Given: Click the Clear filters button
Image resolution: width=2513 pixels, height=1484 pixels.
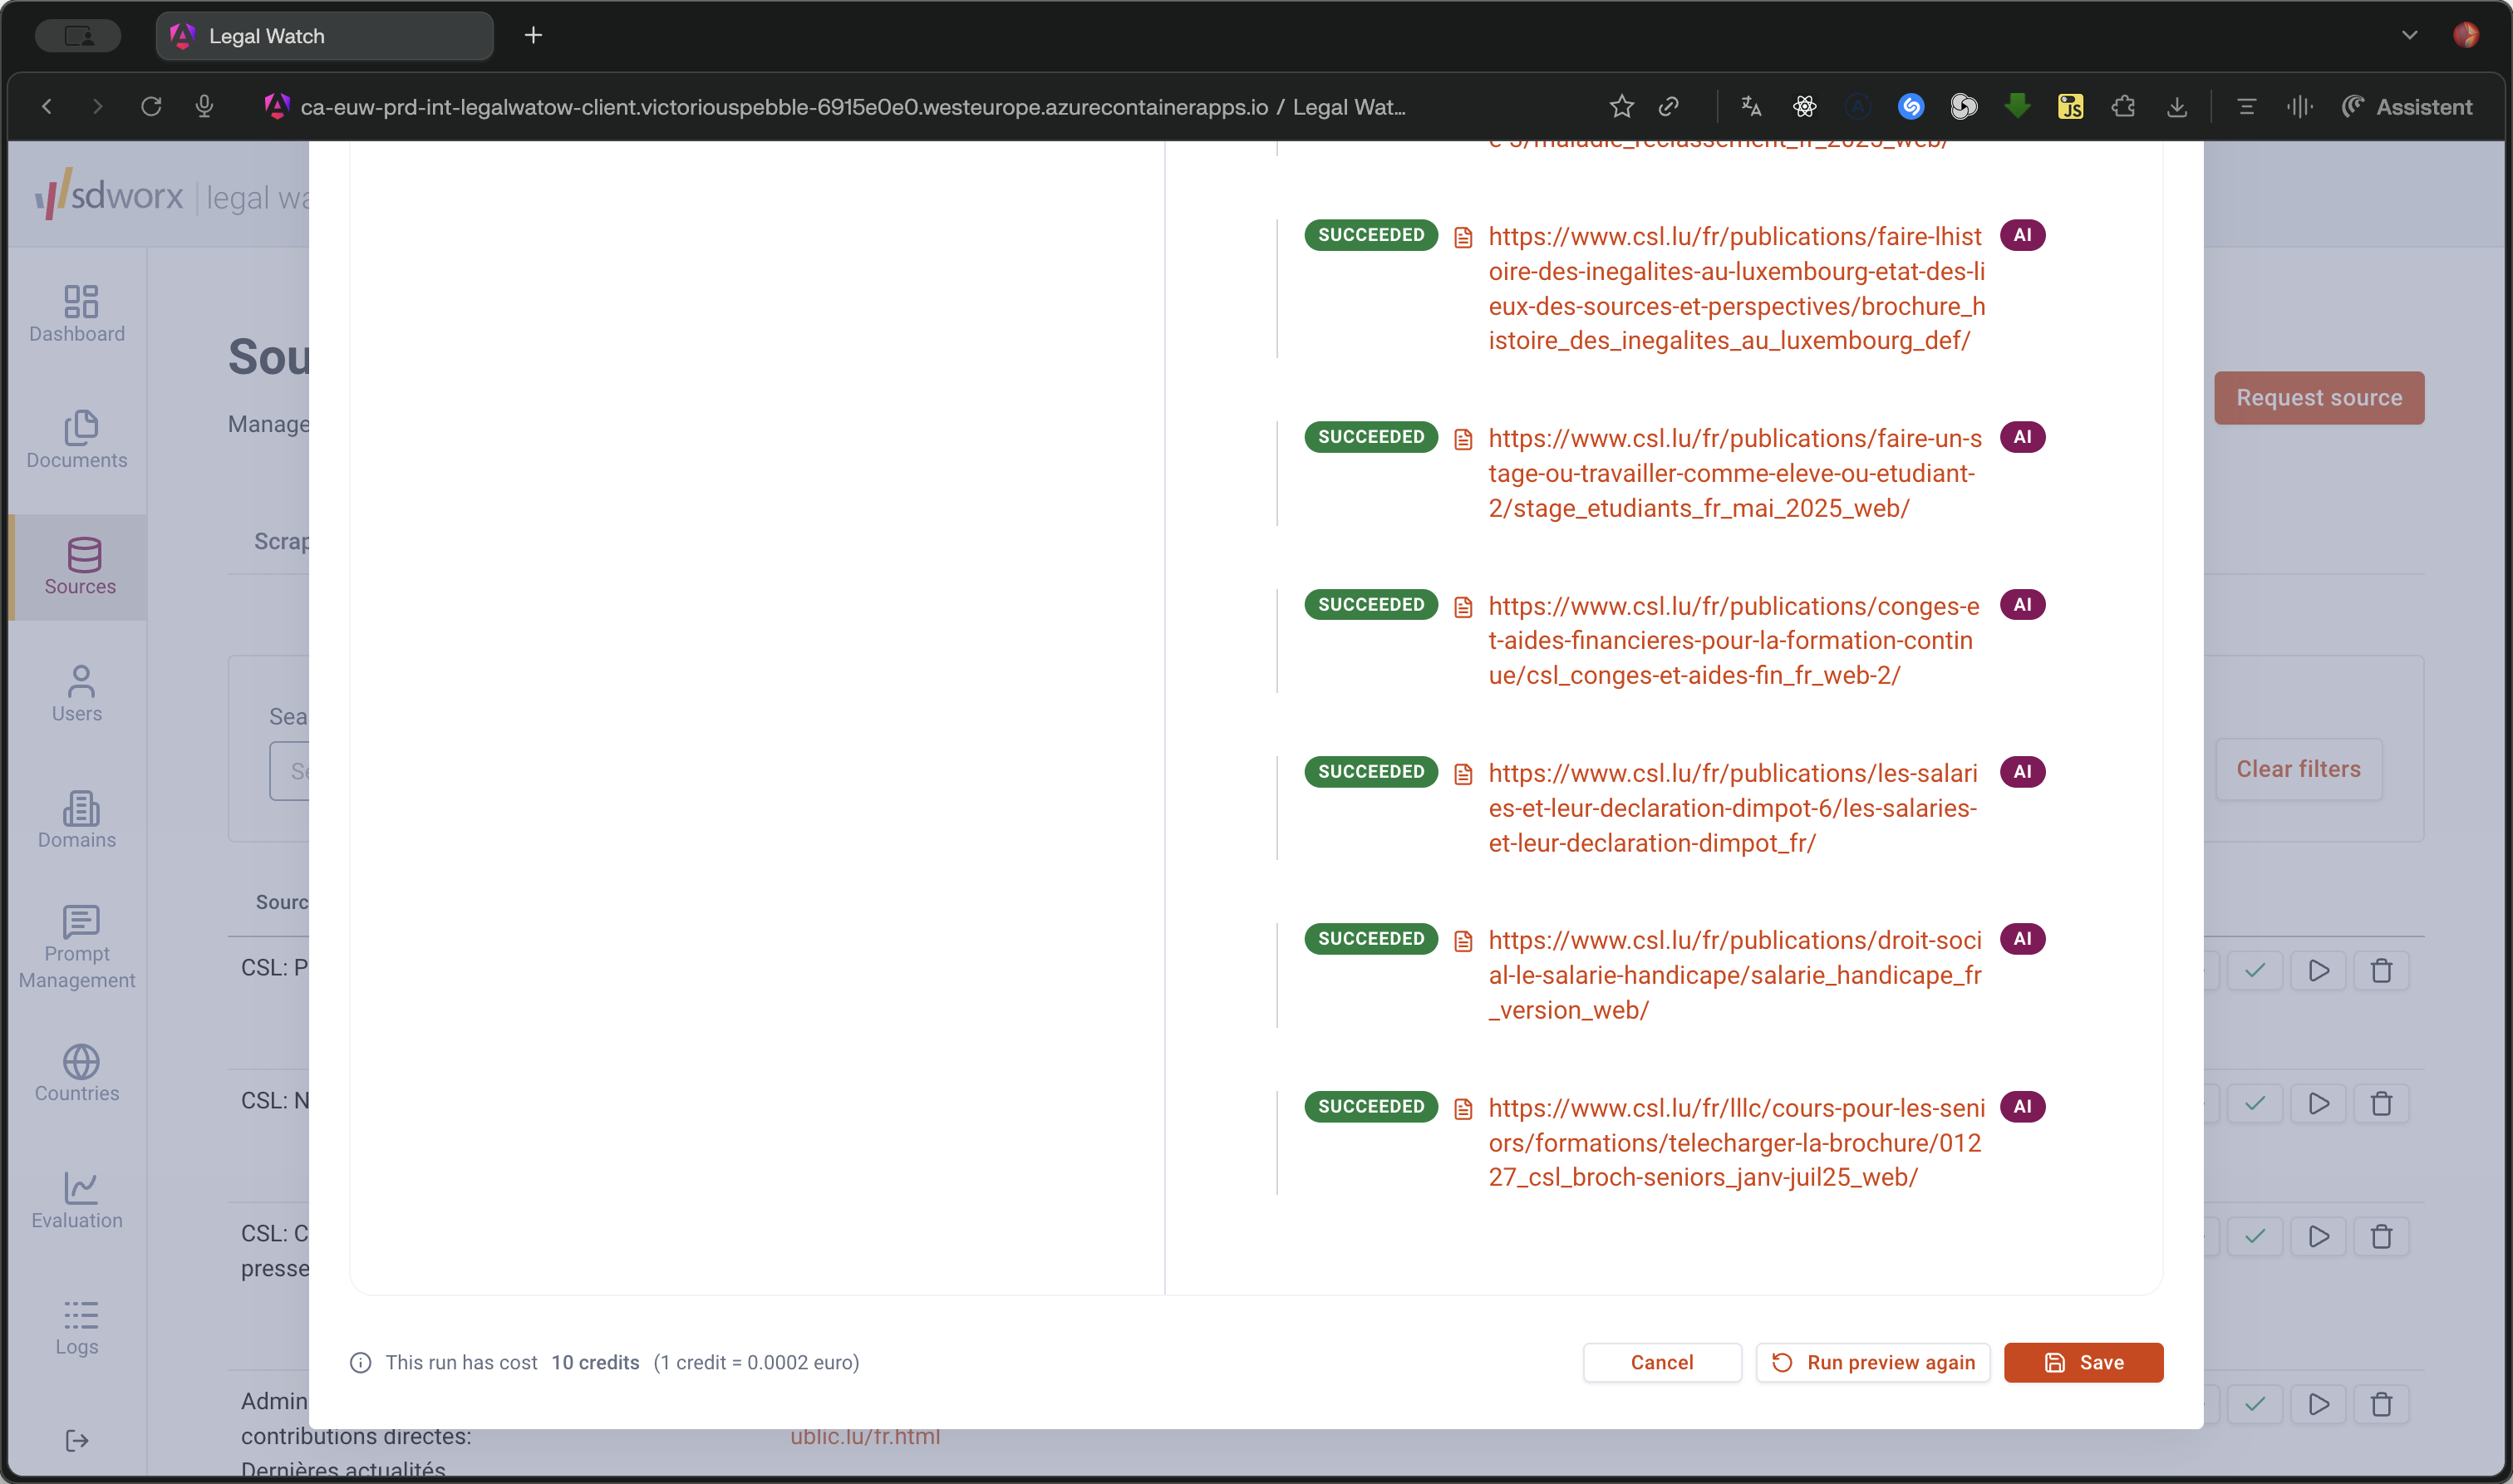Looking at the screenshot, I should (x=2298, y=769).
